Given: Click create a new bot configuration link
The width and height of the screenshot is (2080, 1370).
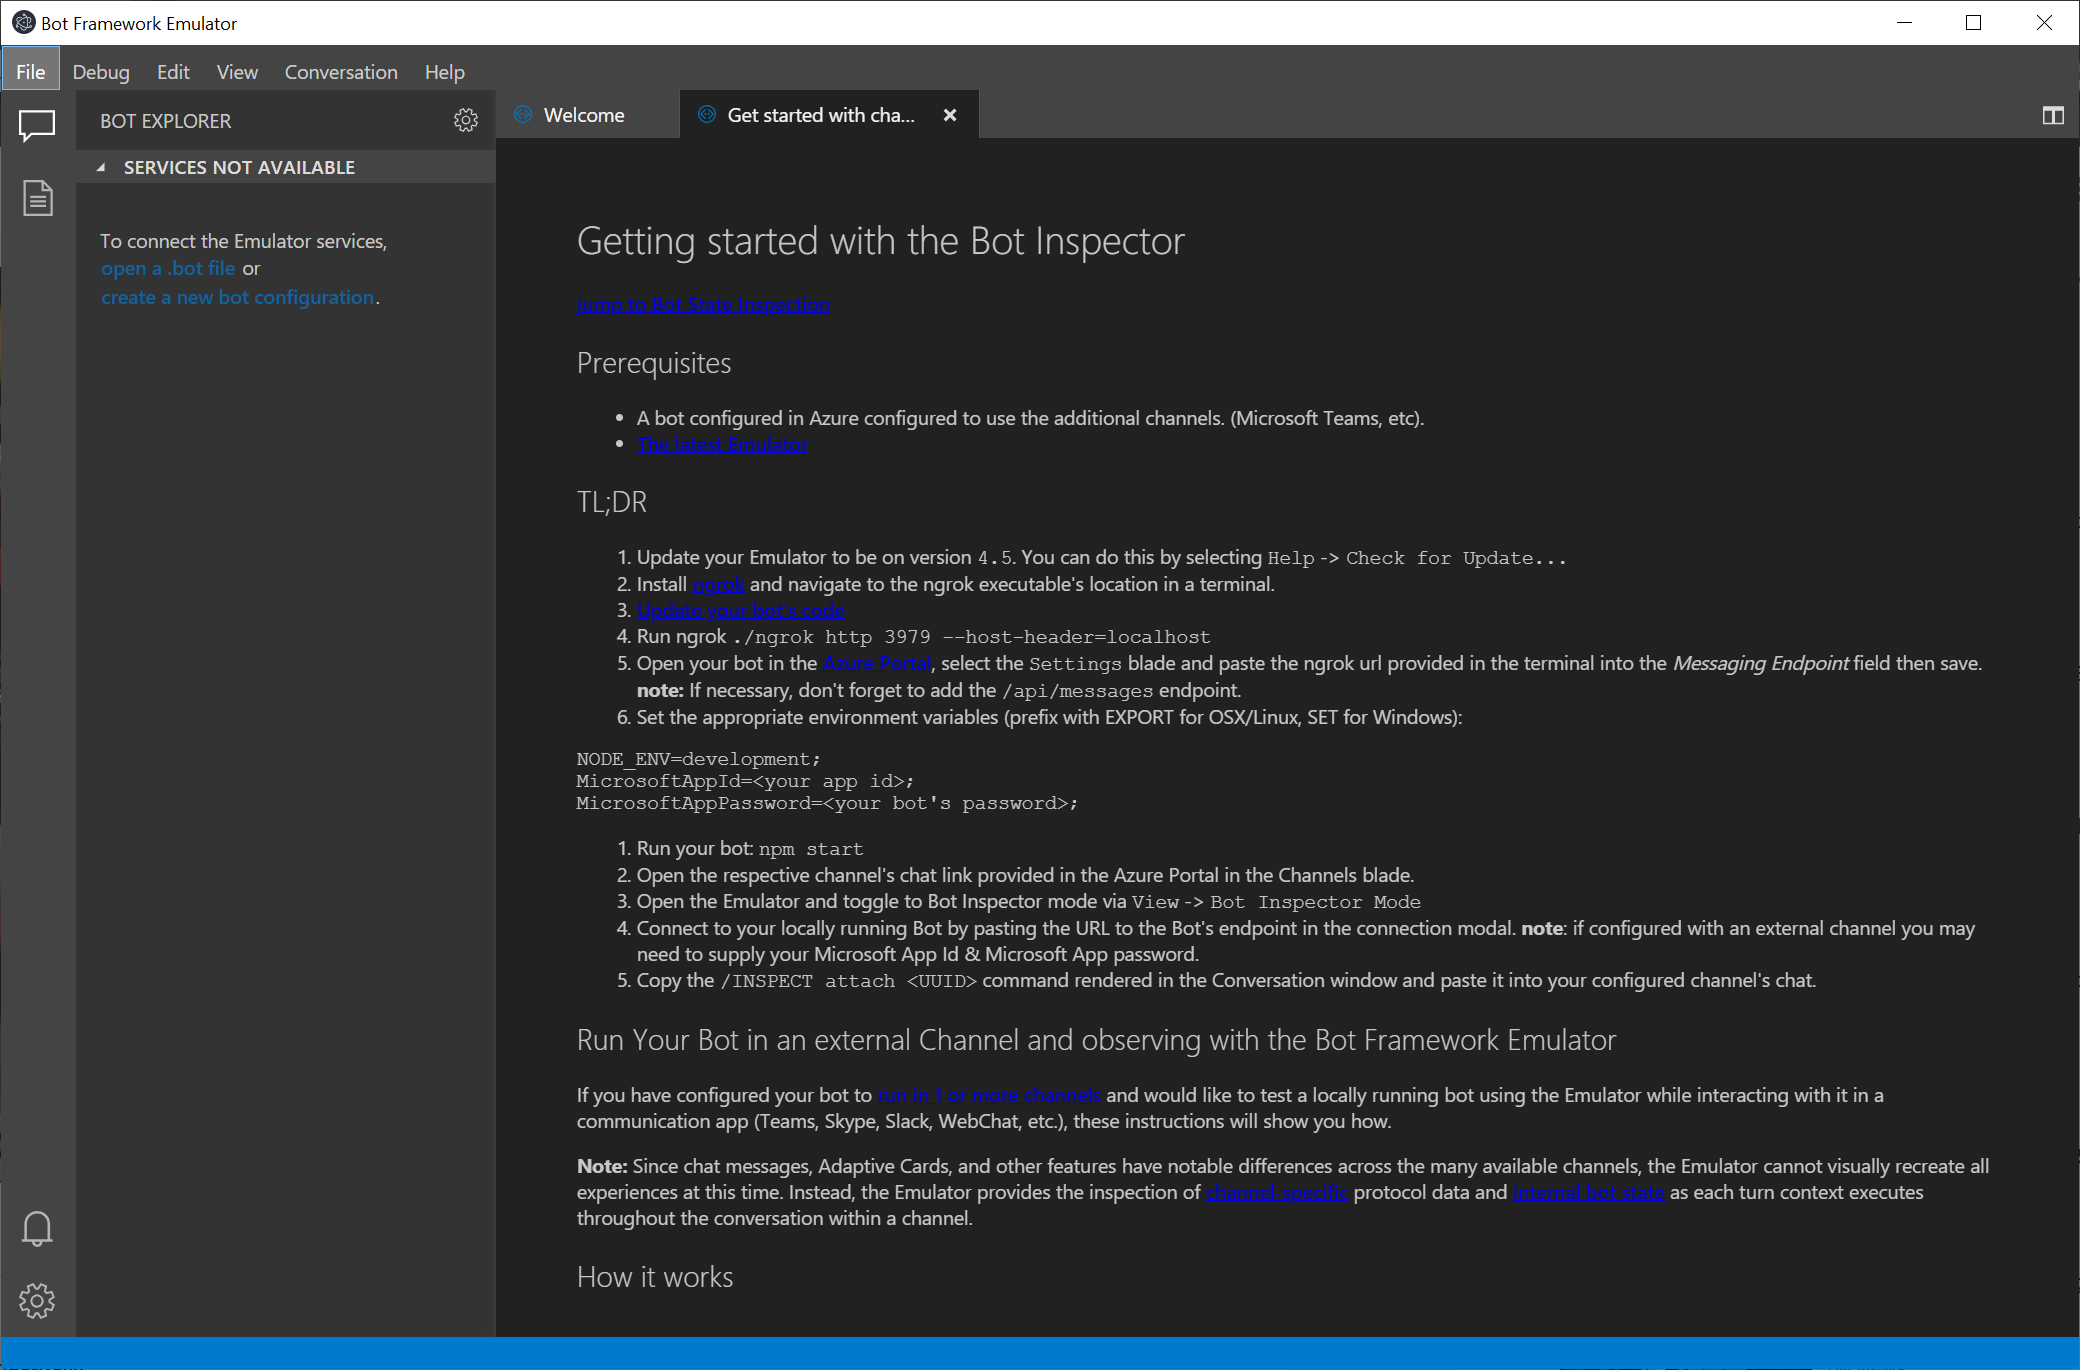Looking at the screenshot, I should 238,297.
